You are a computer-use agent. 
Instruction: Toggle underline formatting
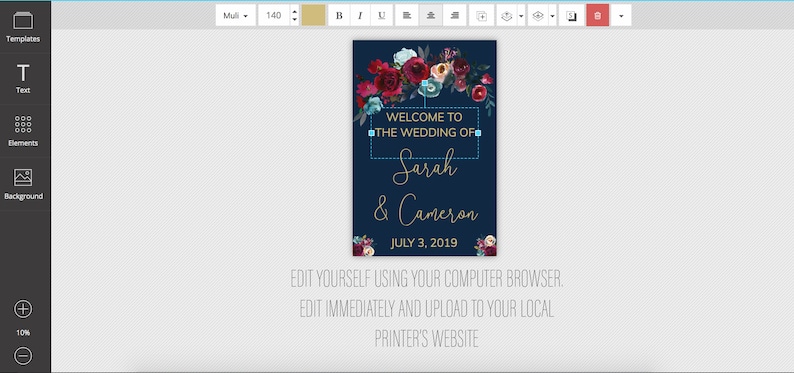[382, 16]
